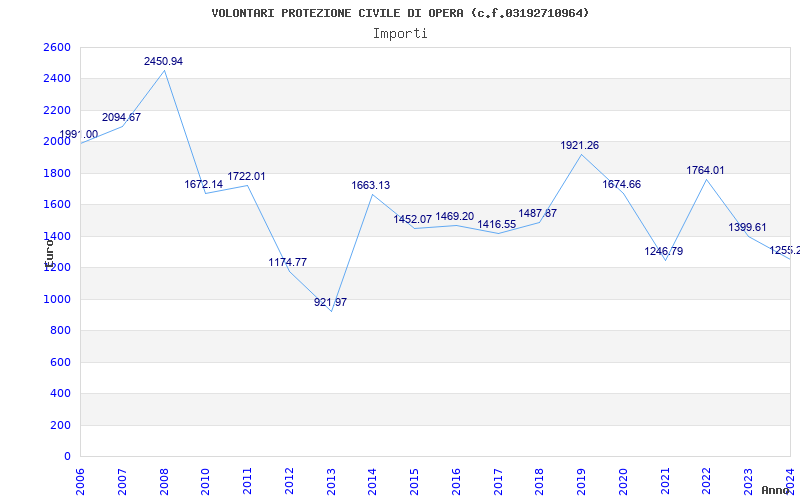The image size is (800, 500).
Task: Click the 1722.01 value label
Action: [246, 177]
